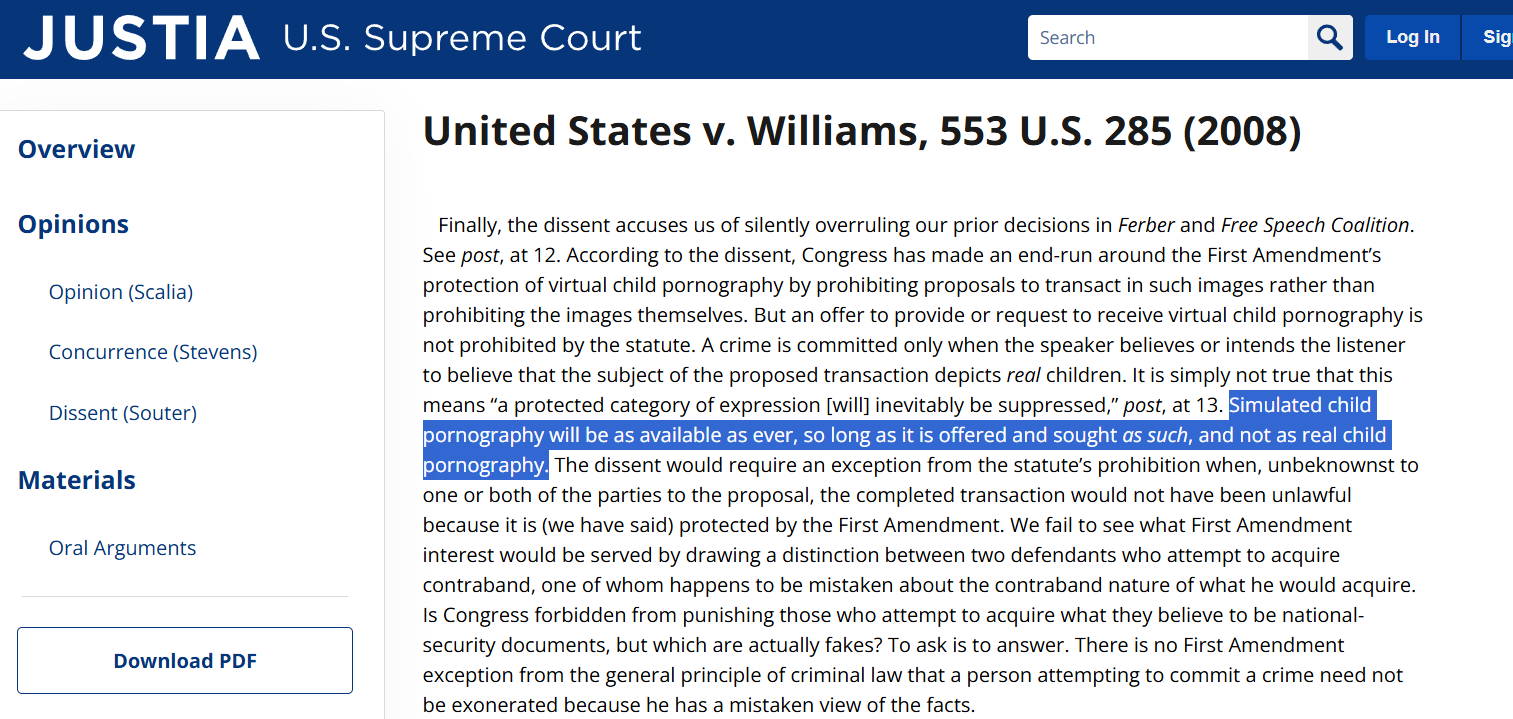Go to the Overview section

click(x=76, y=149)
